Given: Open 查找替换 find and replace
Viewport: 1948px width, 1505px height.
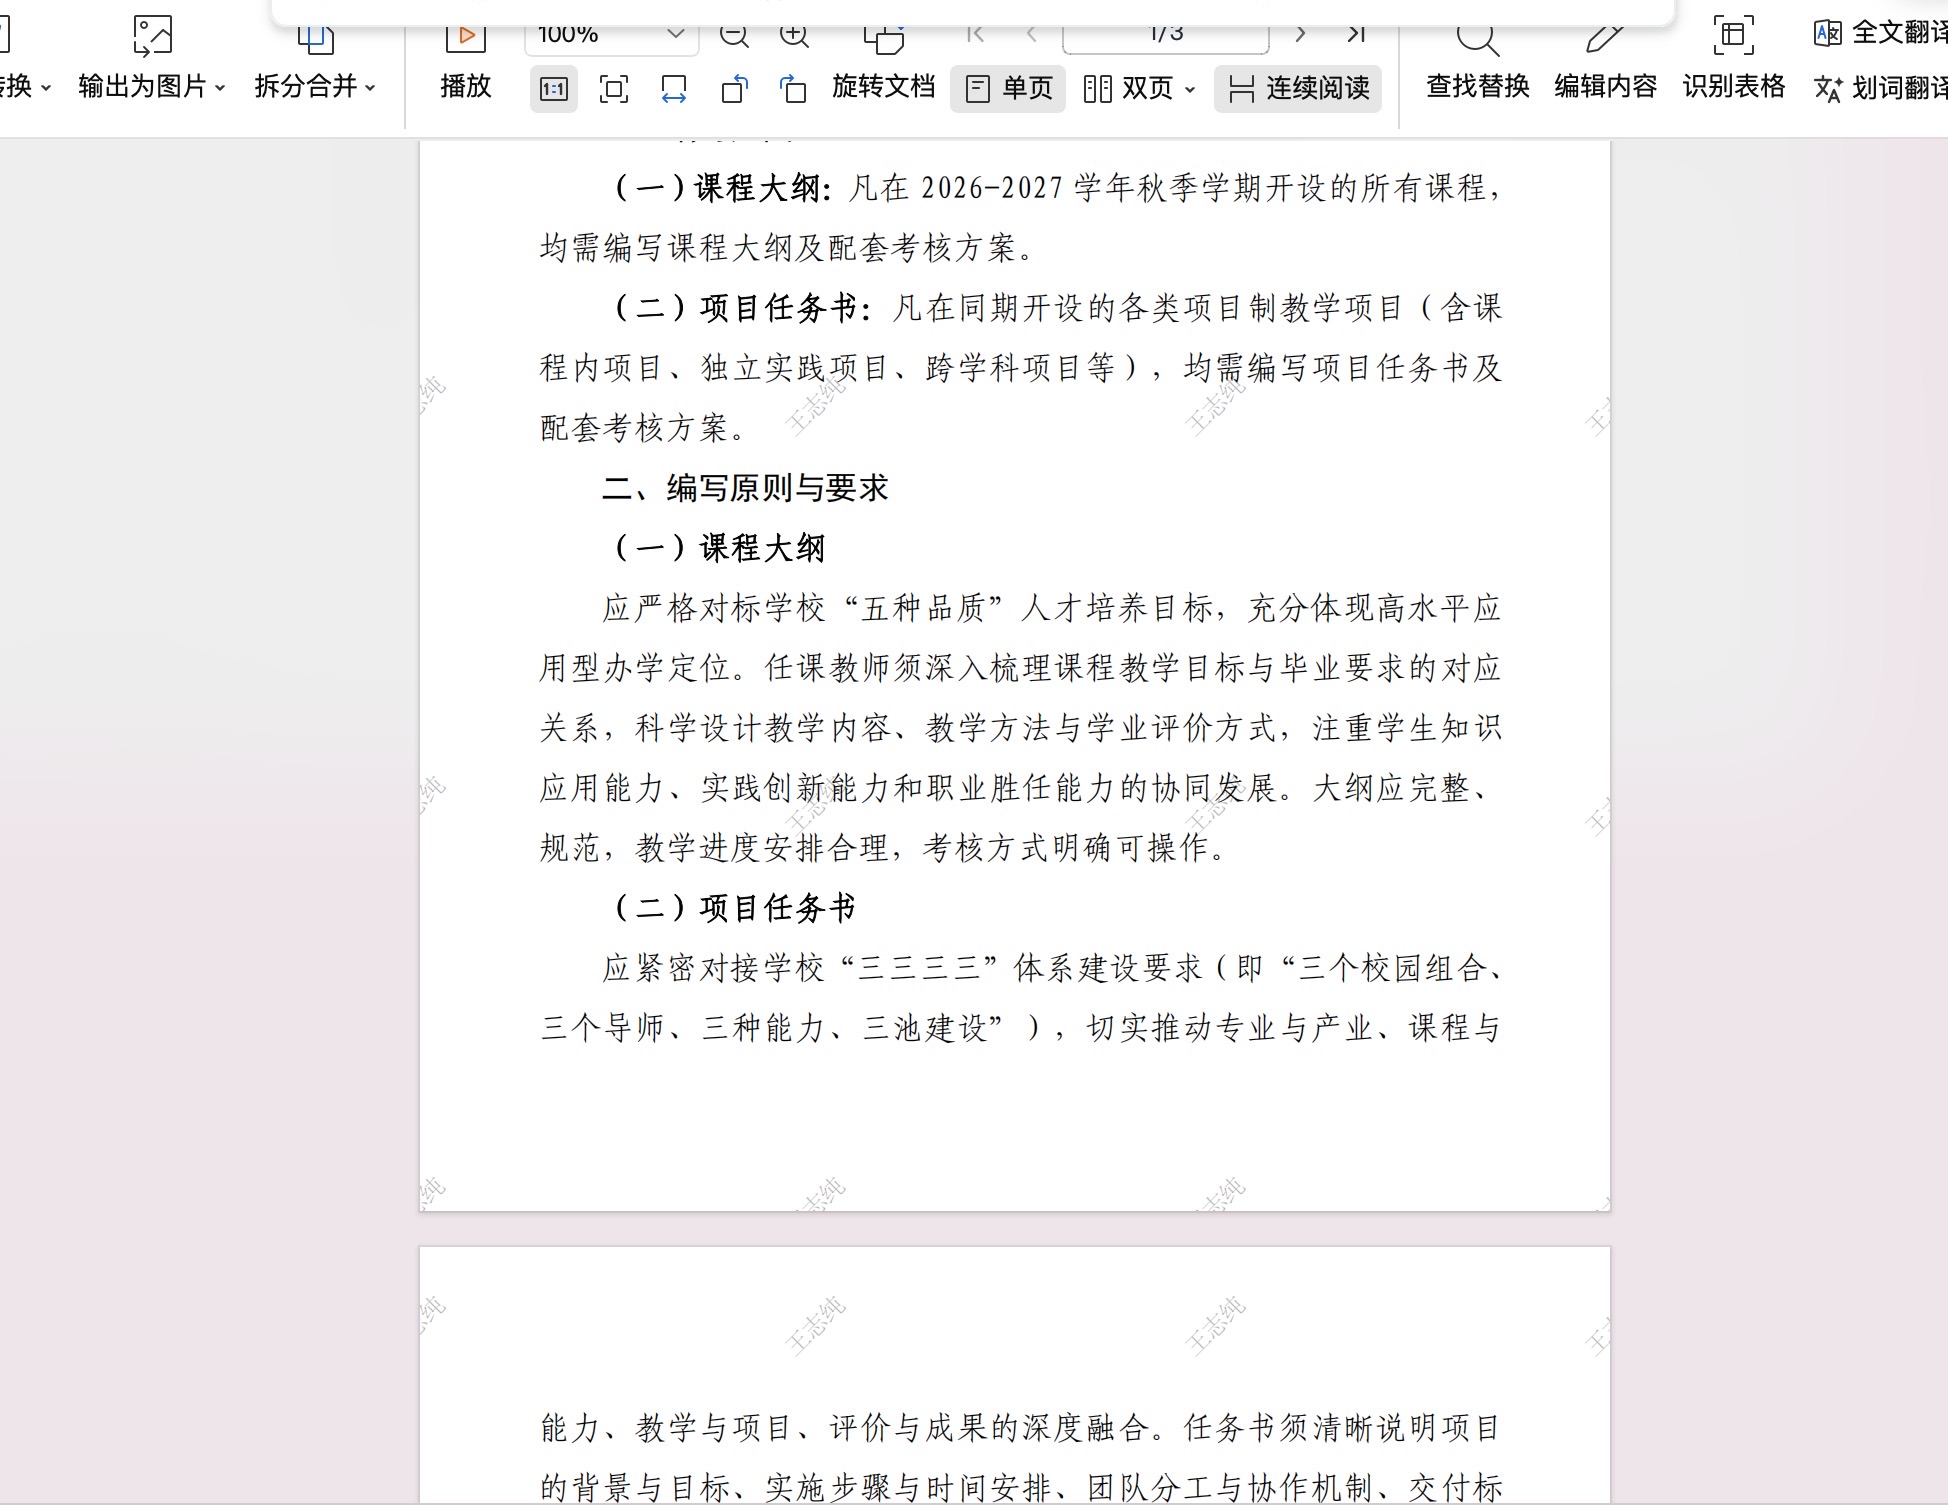Looking at the screenshot, I should tap(1478, 60).
